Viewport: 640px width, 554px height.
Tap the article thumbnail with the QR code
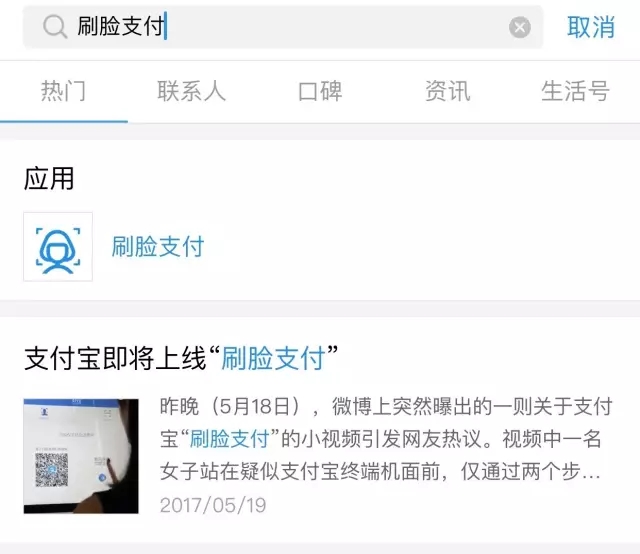tap(81, 456)
